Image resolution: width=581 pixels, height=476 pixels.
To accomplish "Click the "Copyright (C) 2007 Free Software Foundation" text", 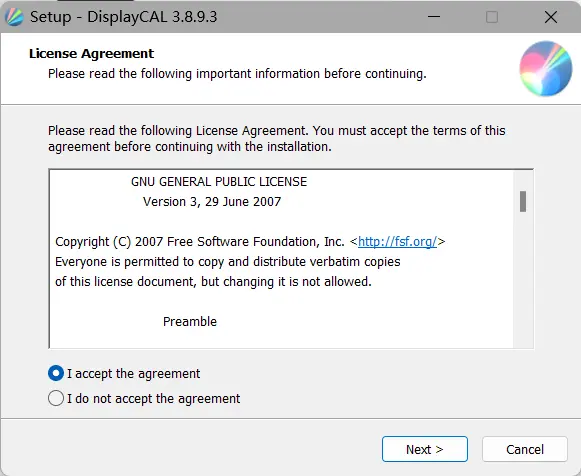I will pos(200,242).
